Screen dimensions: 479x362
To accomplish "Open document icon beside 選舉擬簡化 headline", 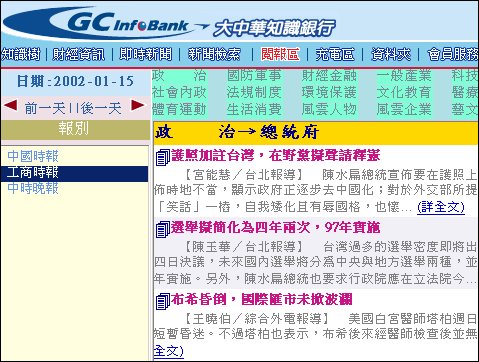I will (163, 229).
